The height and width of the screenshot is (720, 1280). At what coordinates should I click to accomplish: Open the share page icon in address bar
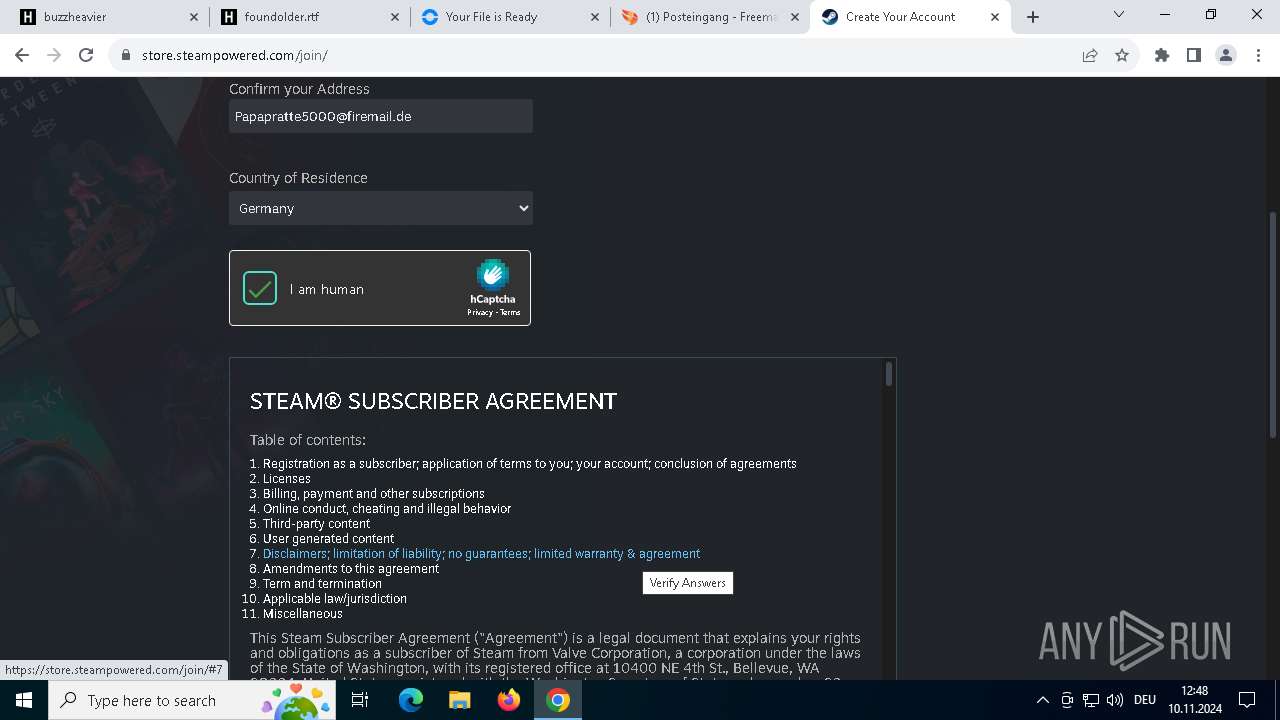click(1090, 55)
